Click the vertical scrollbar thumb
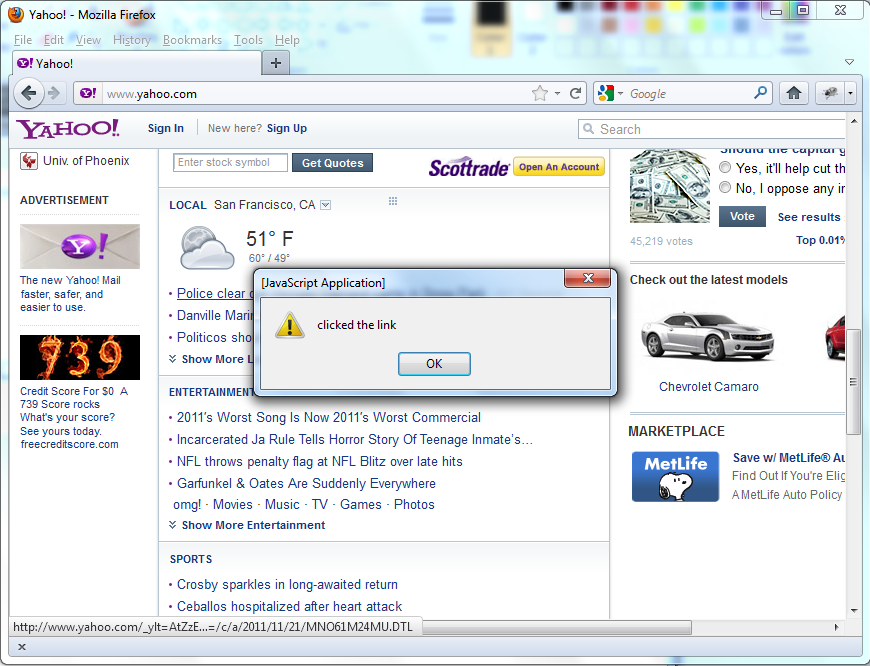 click(x=853, y=383)
